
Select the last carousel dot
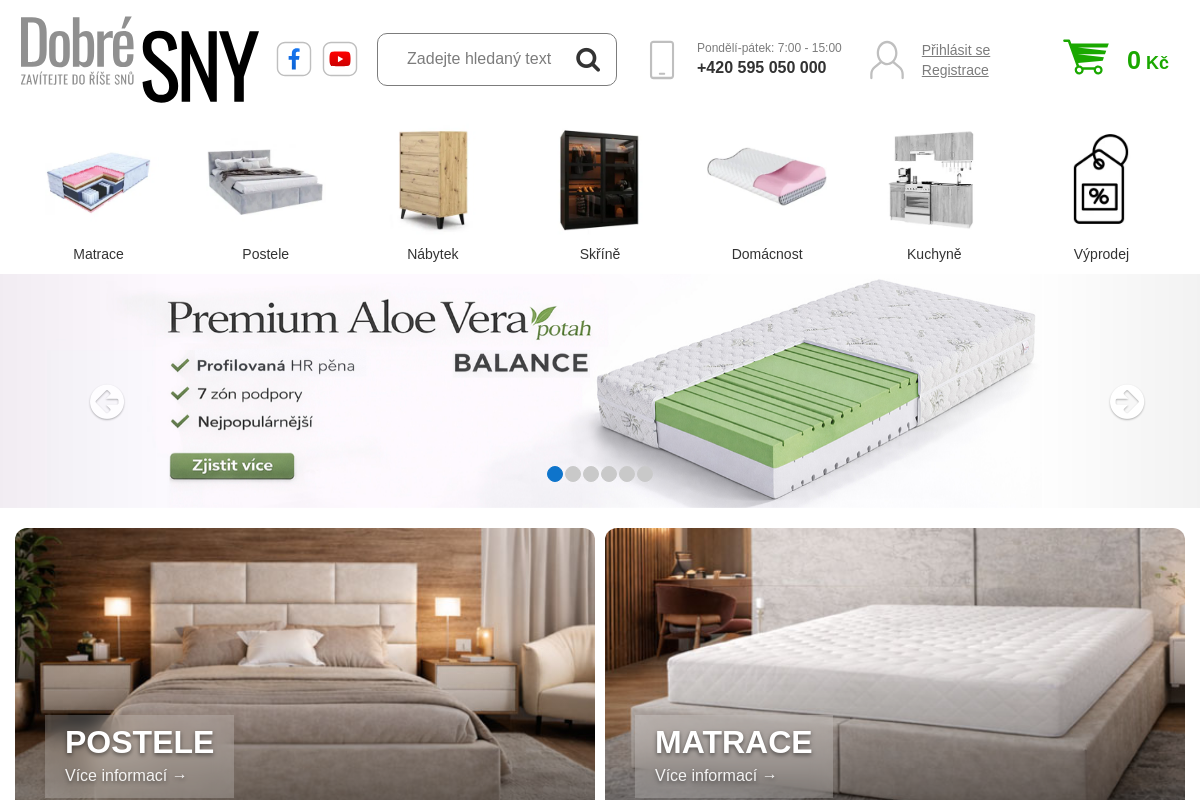[x=645, y=474]
